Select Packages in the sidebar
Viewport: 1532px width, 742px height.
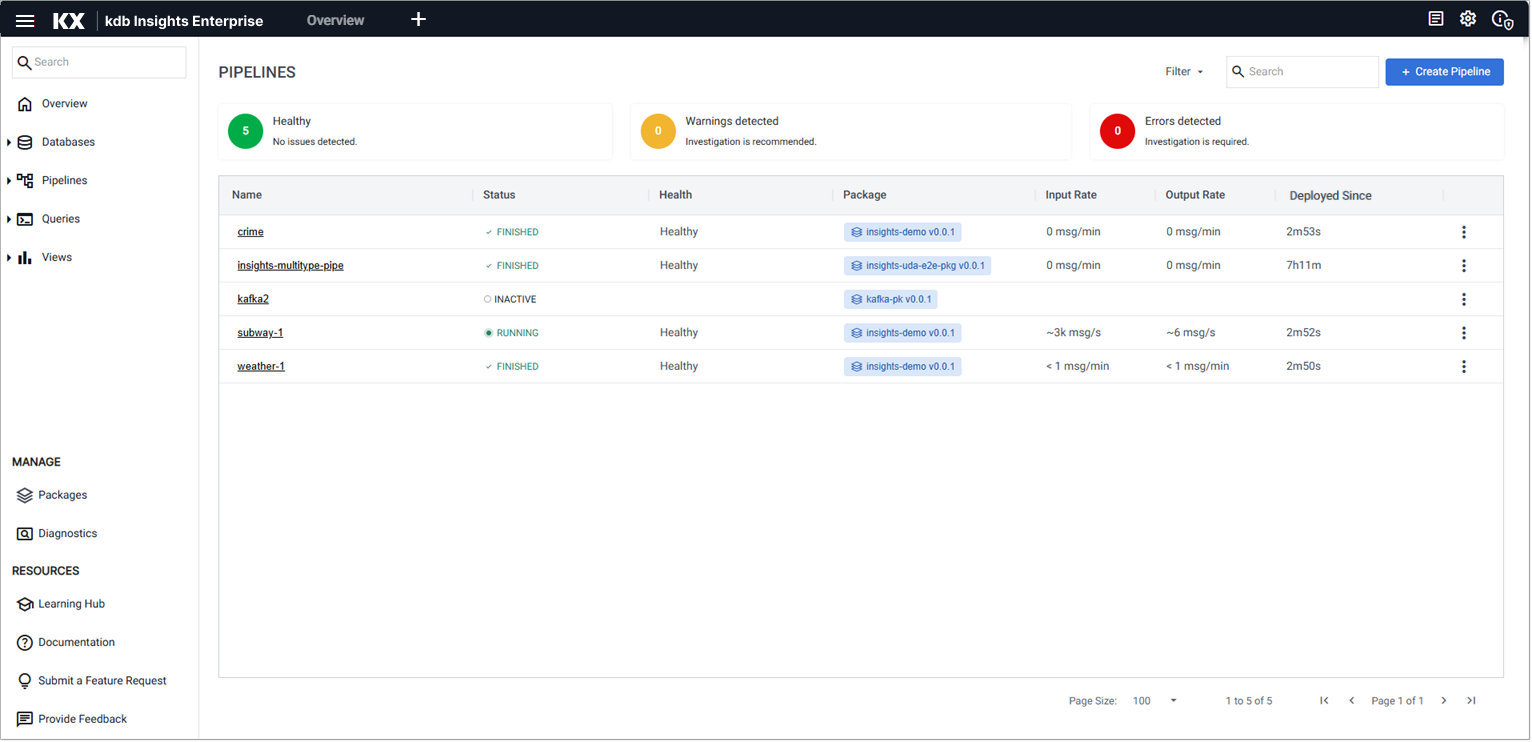pyautogui.click(x=62, y=495)
